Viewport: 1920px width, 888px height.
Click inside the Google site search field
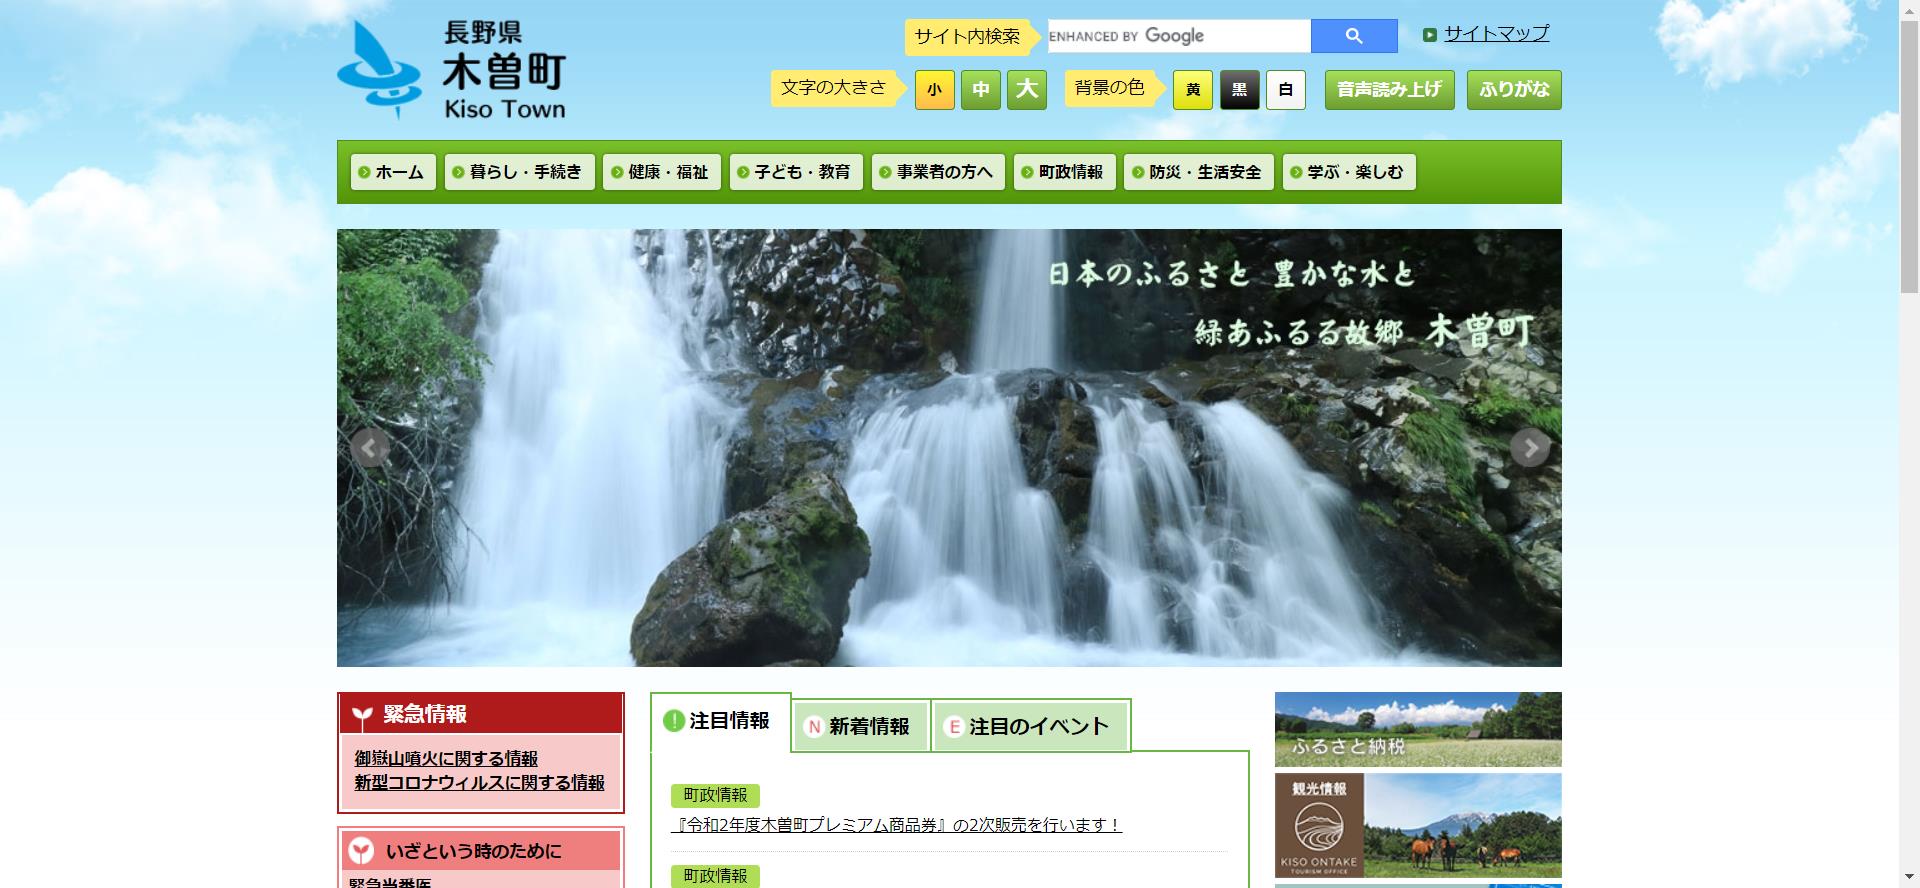1178,36
